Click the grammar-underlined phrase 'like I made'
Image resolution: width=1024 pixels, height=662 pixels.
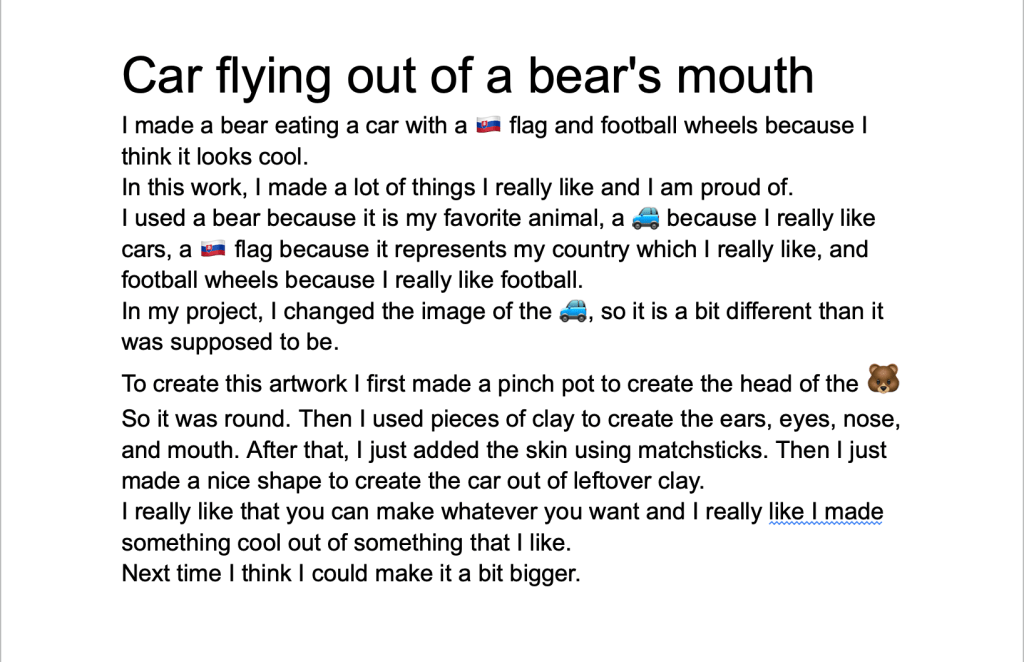(x=825, y=513)
